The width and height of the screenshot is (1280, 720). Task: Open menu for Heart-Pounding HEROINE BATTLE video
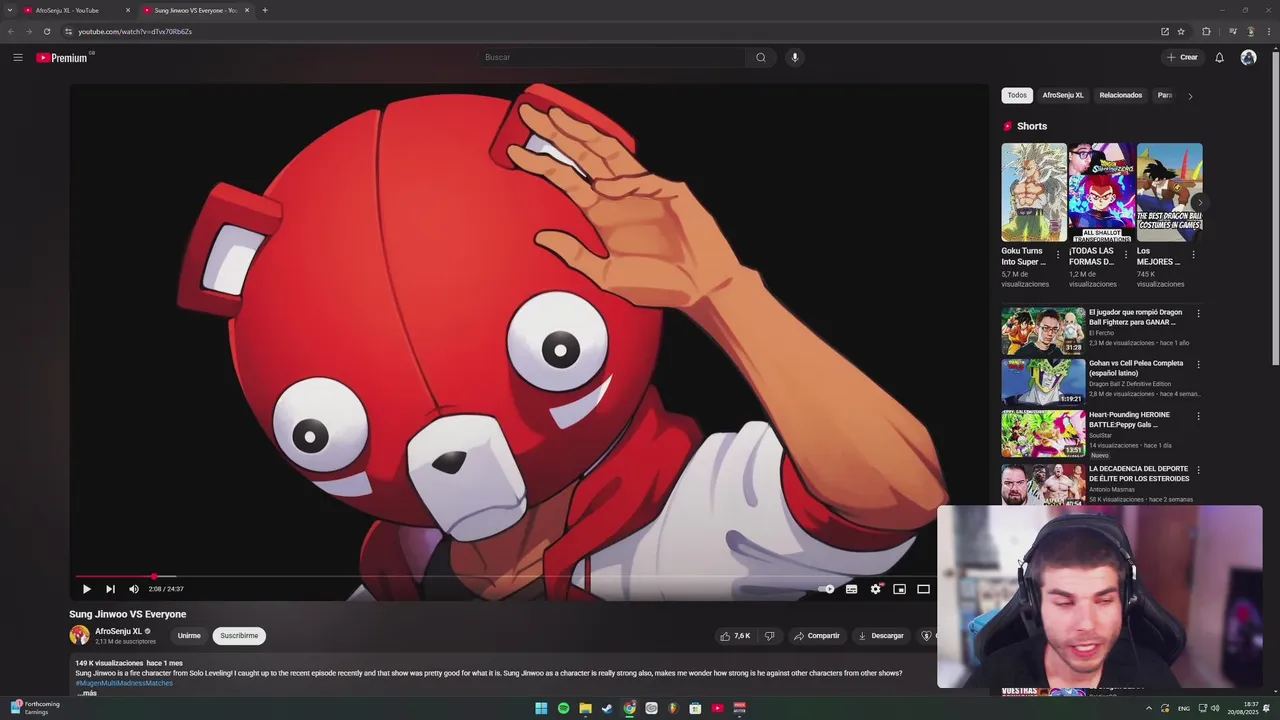tap(1198, 416)
